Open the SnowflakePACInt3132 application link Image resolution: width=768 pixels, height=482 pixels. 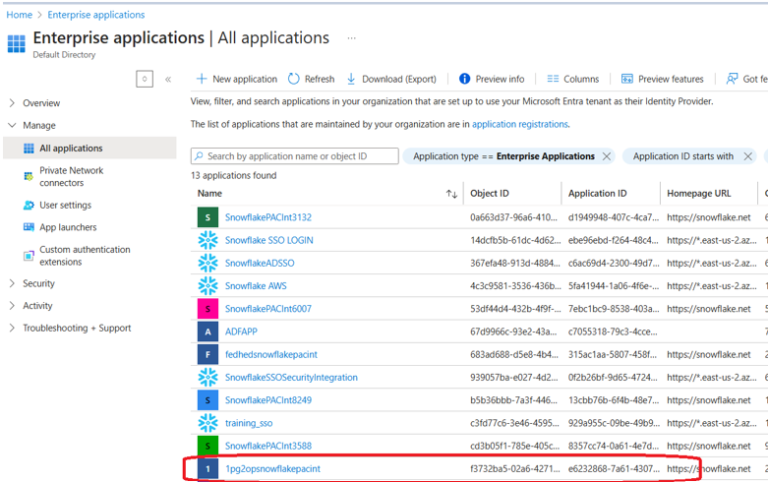[268, 217]
